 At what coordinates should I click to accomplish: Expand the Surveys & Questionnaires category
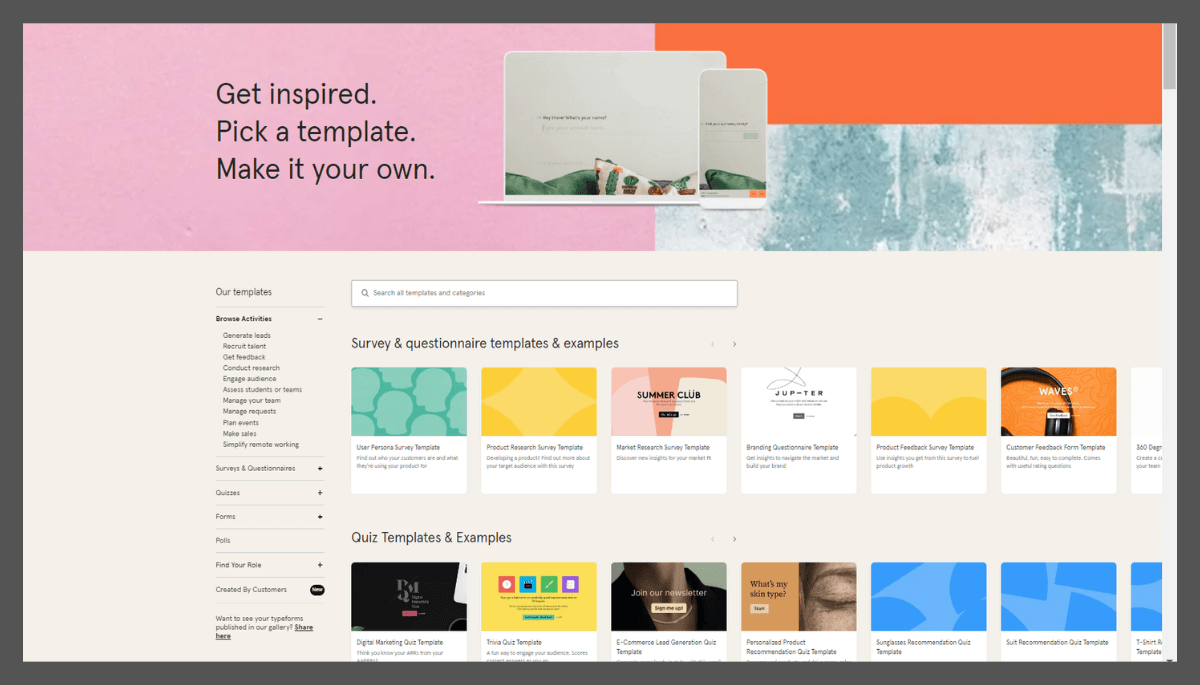[x=320, y=468]
